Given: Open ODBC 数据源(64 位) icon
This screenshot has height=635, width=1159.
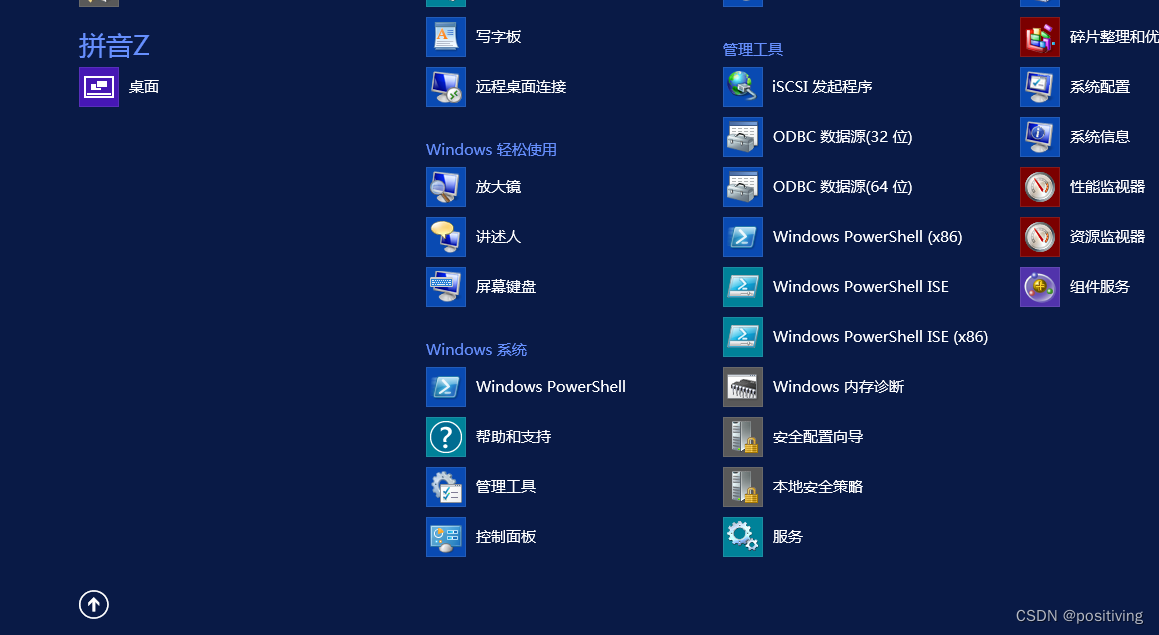Looking at the screenshot, I should [x=743, y=186].
